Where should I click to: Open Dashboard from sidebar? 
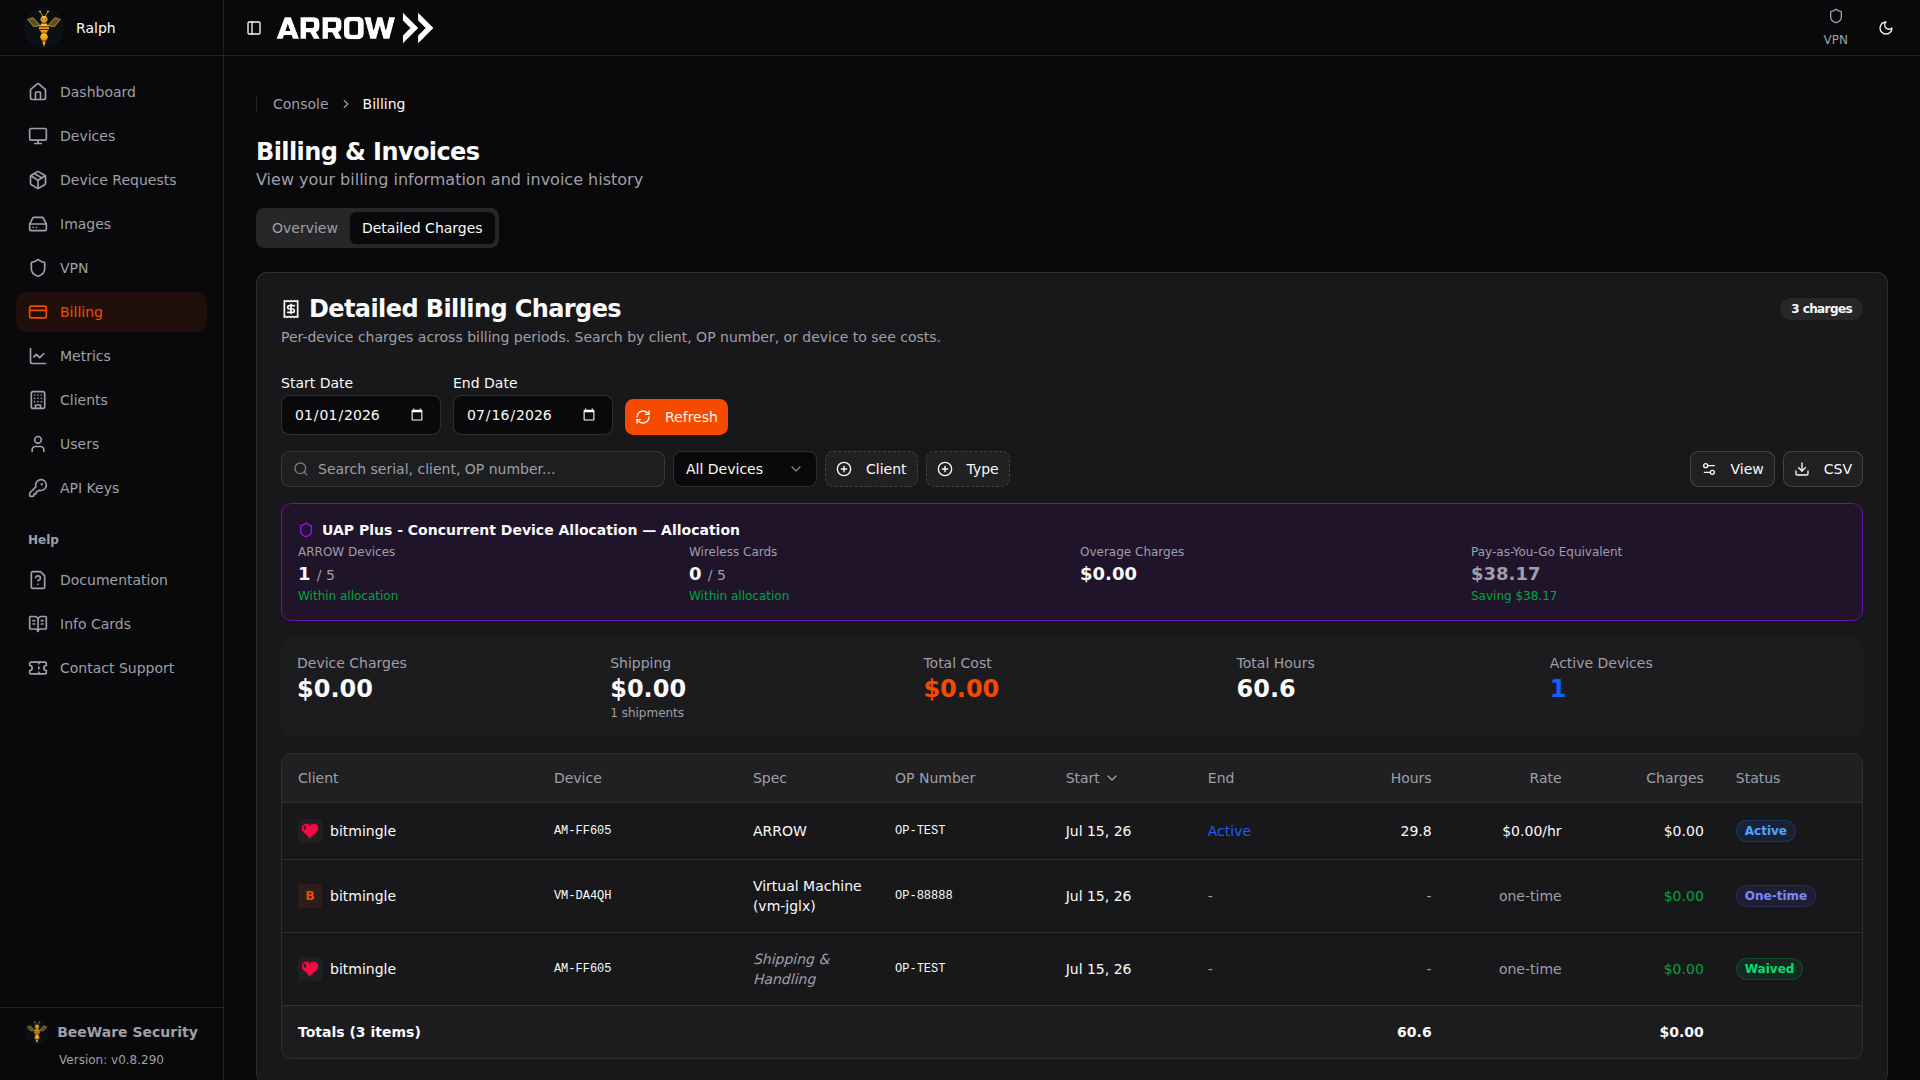point(111,92)
